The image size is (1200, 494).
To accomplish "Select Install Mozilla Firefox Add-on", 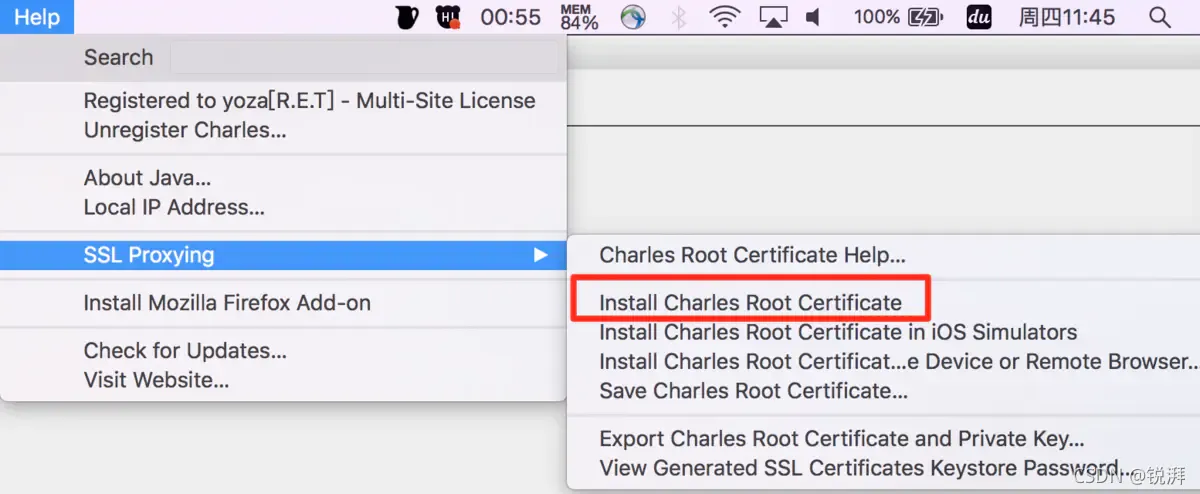I will [227, 302].
